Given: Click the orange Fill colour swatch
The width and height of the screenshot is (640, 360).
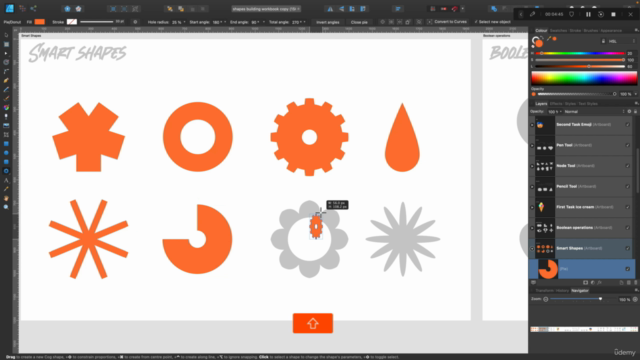Looking at the screenshot, I should point(40,22).
